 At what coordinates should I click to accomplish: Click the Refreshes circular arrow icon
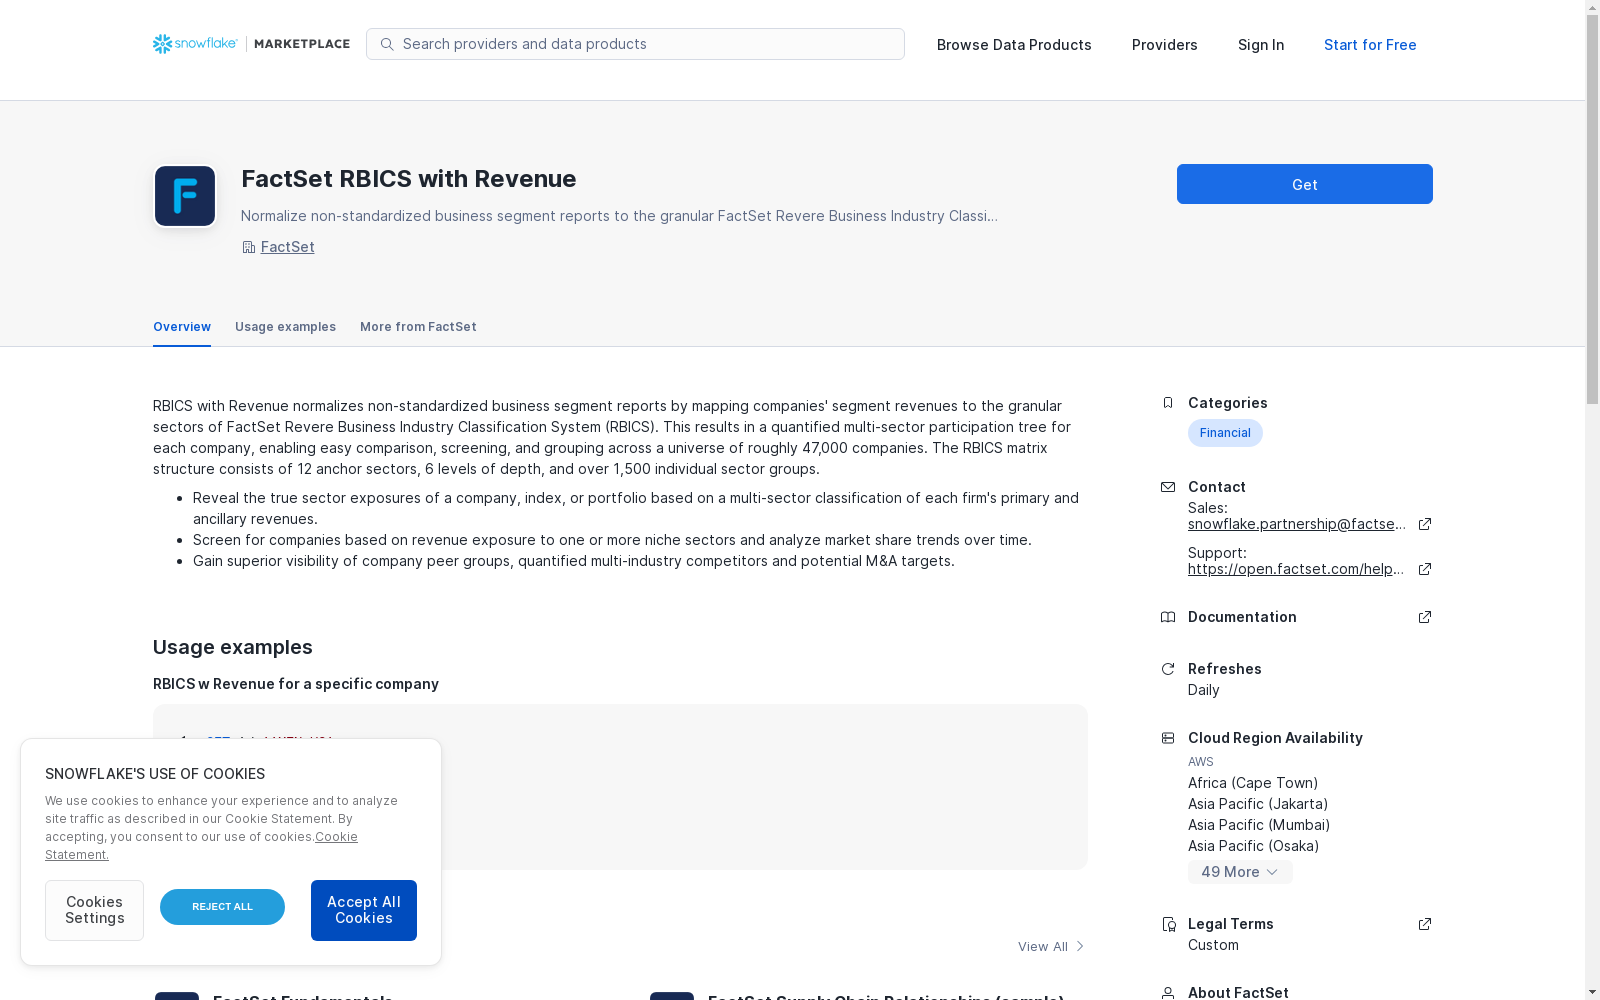coord(1168,669)
